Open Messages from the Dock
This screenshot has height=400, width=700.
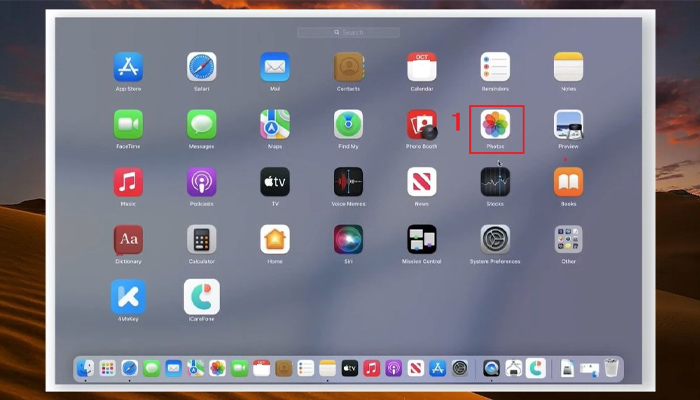[151, 368]
